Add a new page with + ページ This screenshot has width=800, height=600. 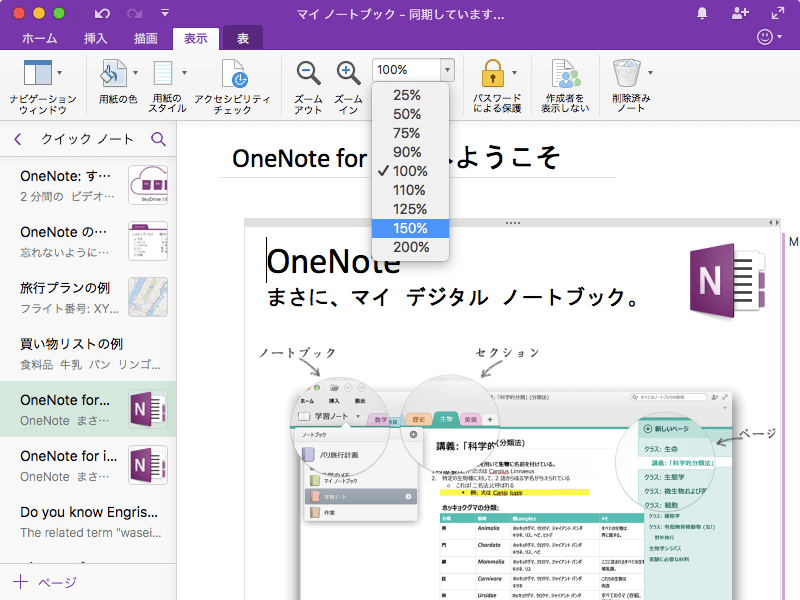(45, 582)
